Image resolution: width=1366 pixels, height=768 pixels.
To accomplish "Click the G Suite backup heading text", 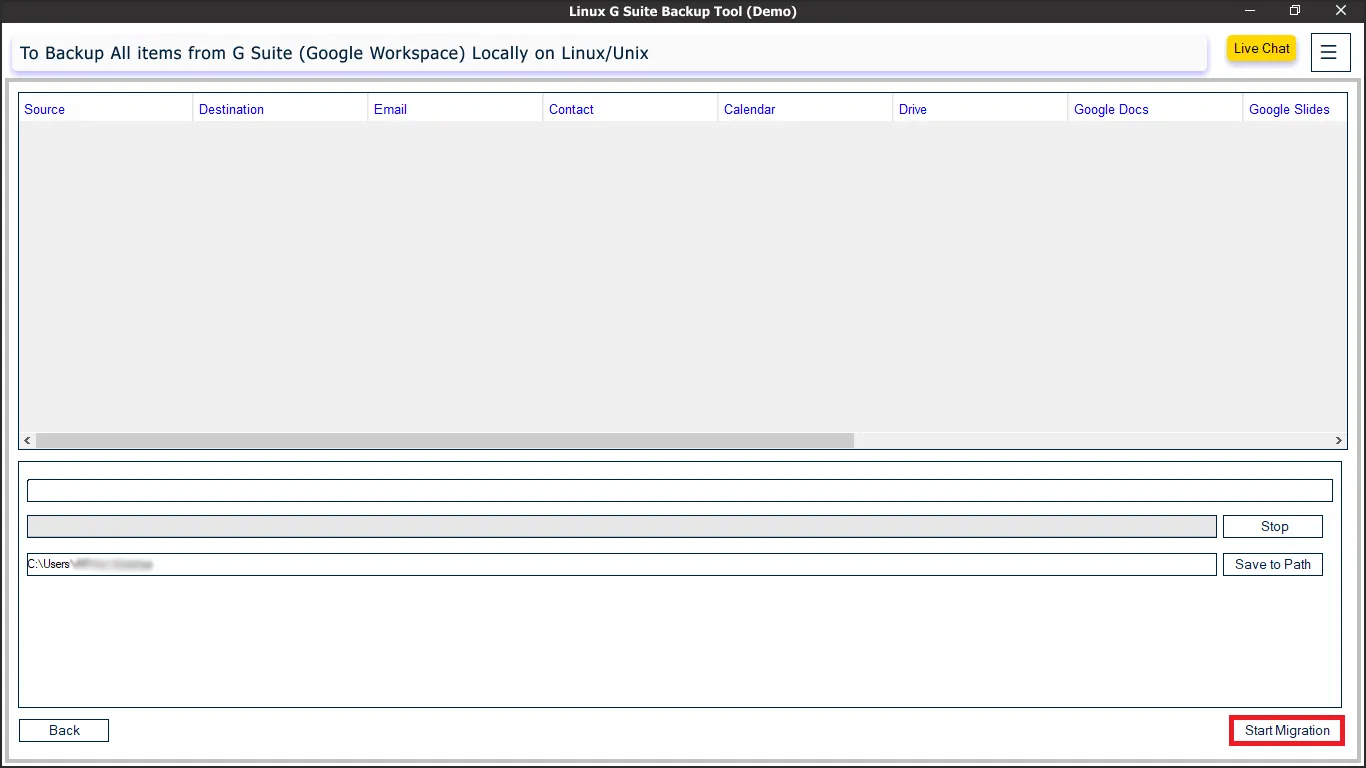I will click(334, 54).
